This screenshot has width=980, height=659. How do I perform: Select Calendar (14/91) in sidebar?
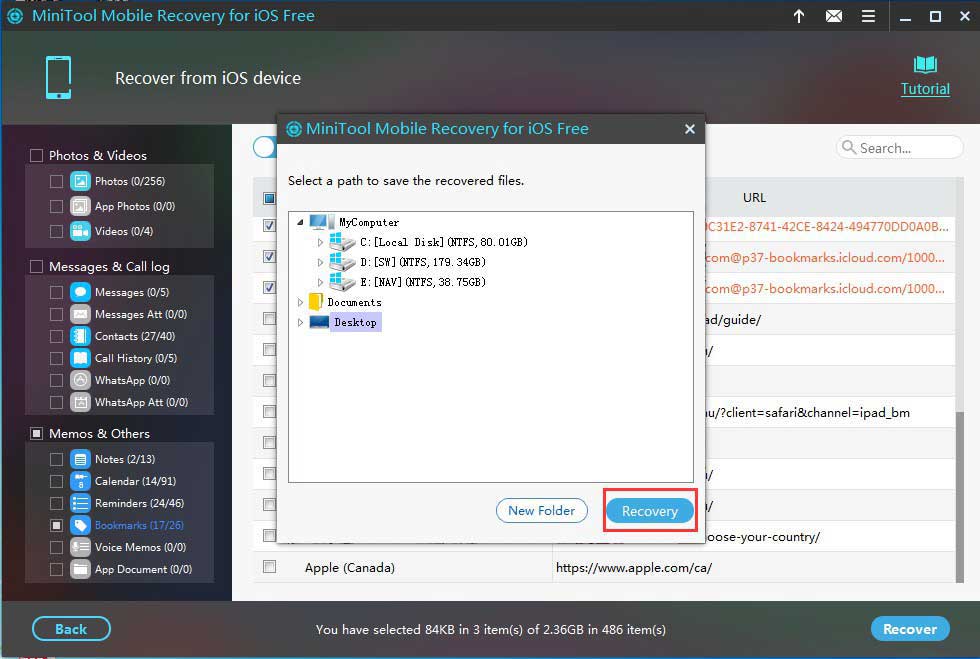(x=135, y=481)
